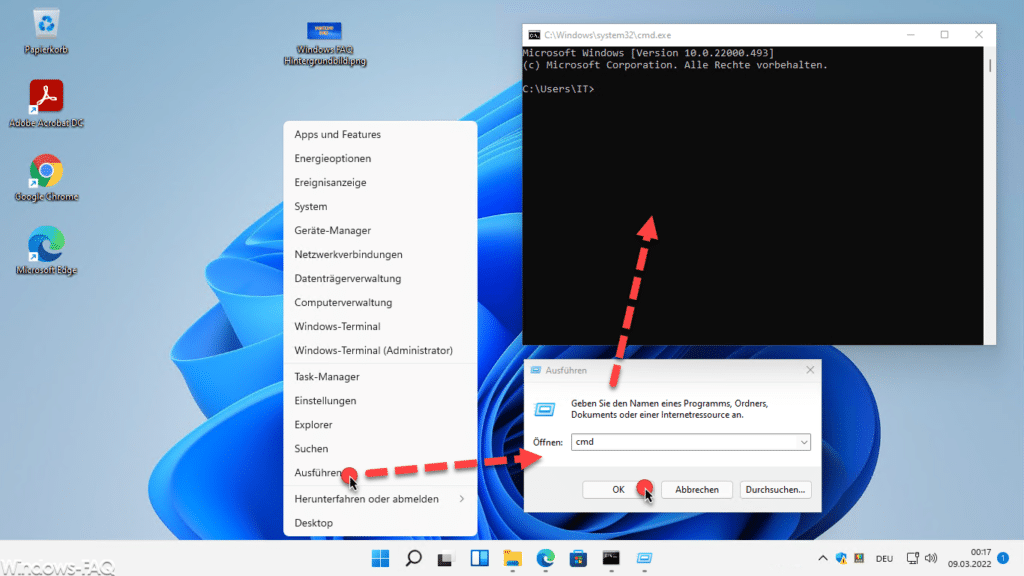
Task: Choose Ausführen in the menu
Action: point(380,473)
